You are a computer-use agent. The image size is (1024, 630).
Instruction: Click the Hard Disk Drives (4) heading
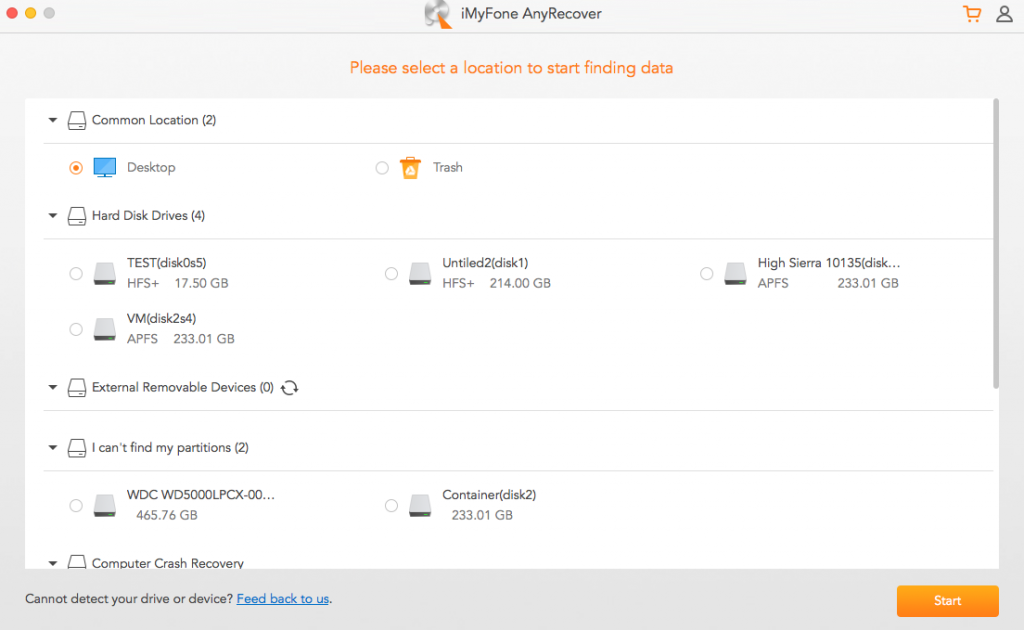point(148,215)
